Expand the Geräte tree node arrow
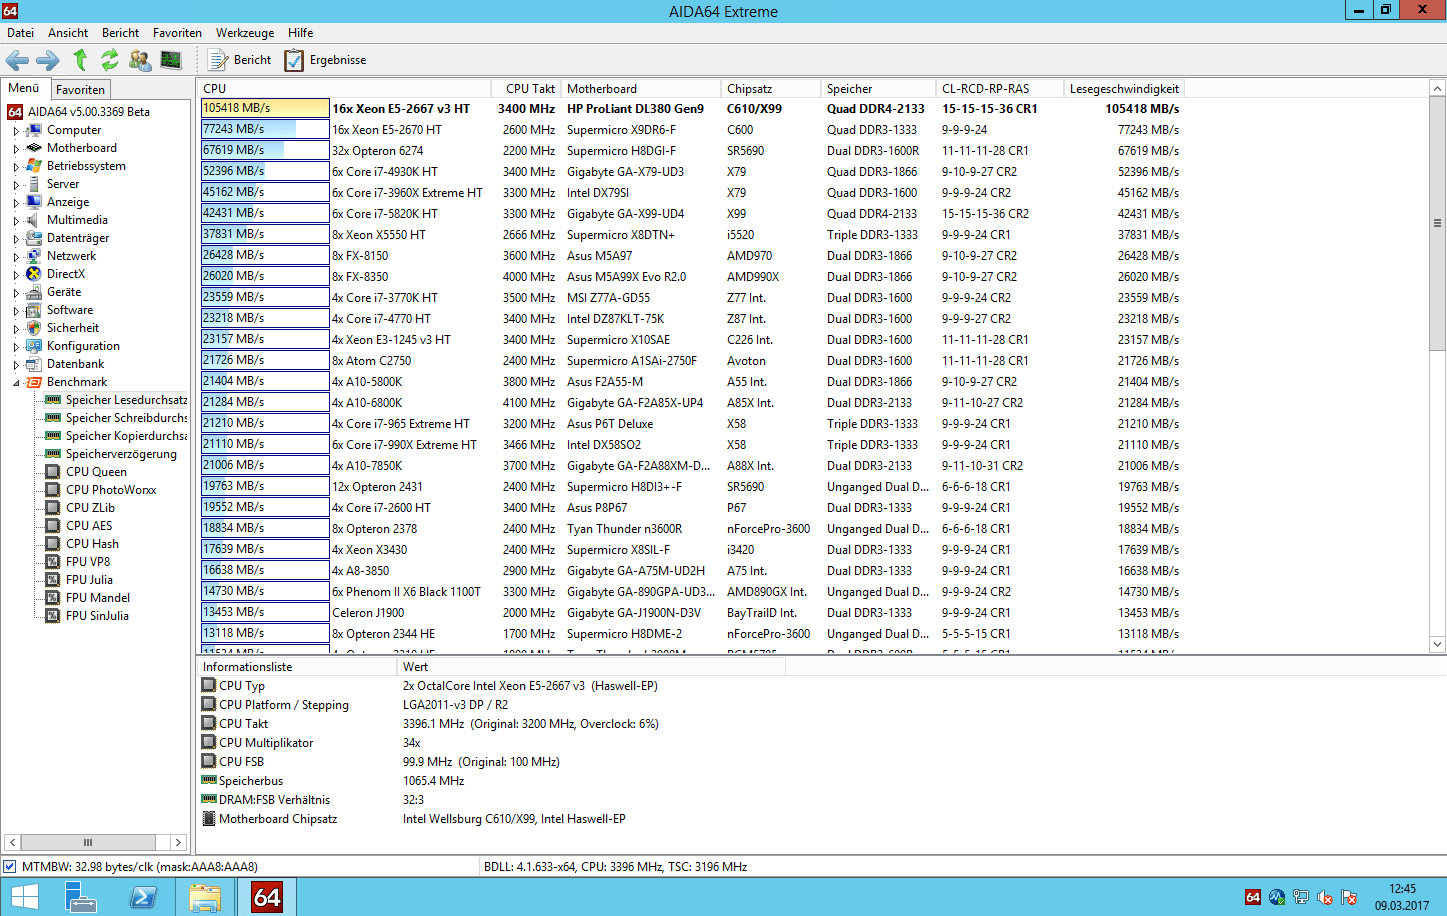This screenshot has height=916, width=1447. point(16,293)
